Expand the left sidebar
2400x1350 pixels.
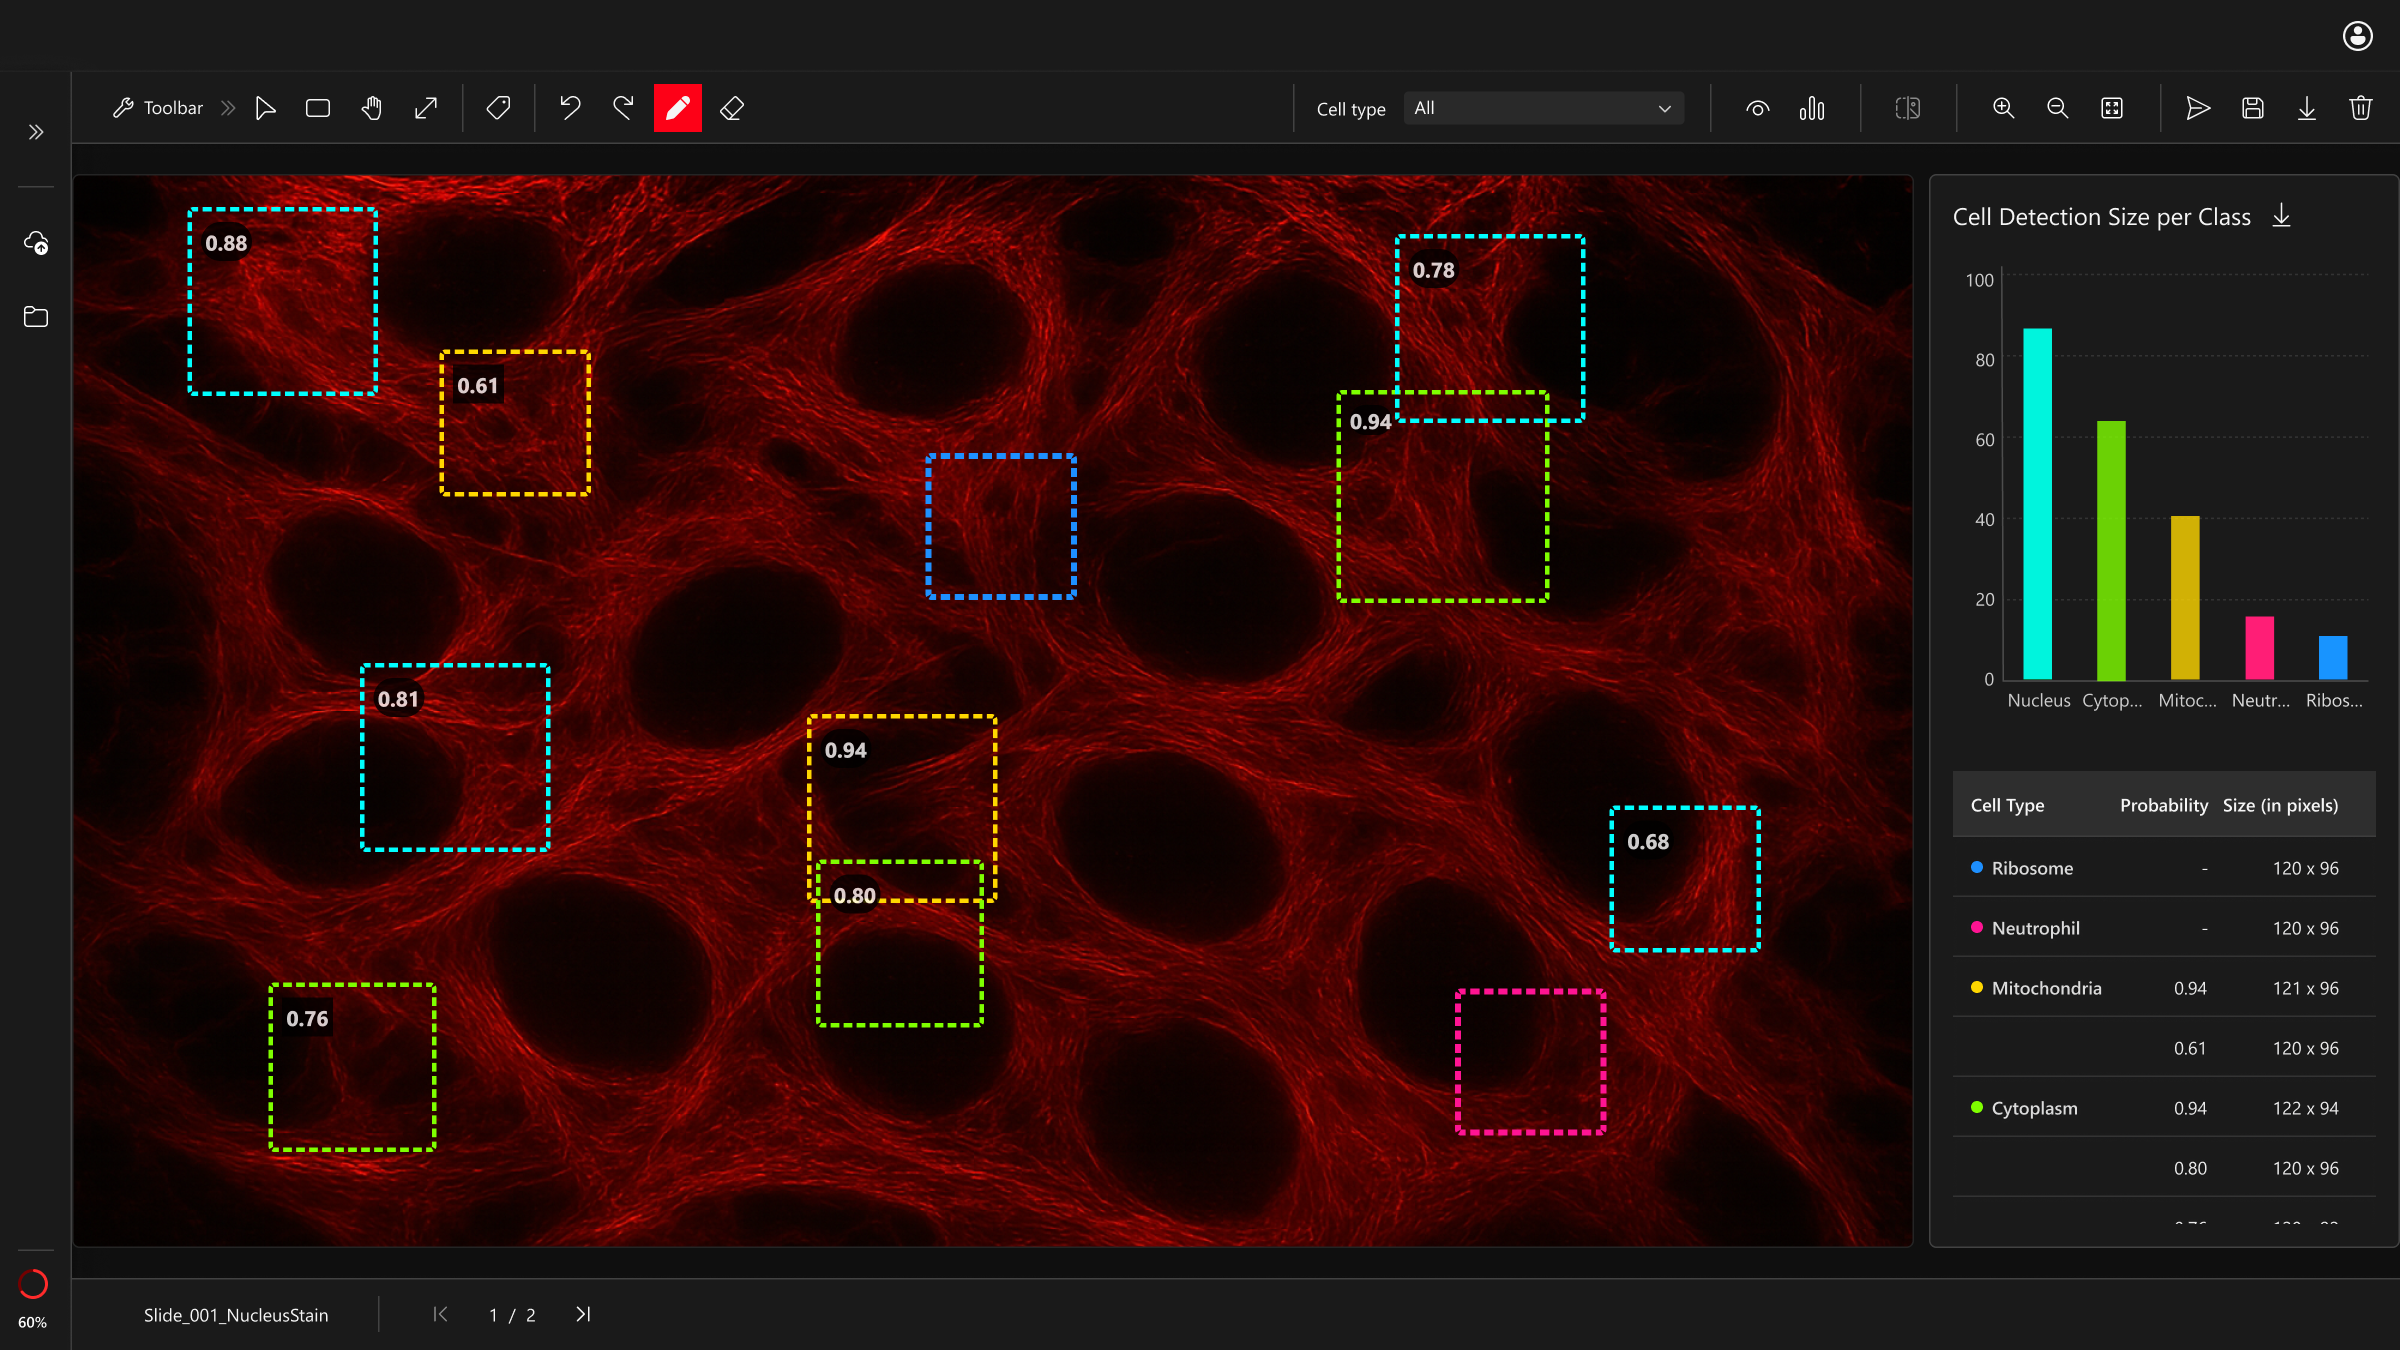pos(36,132)
